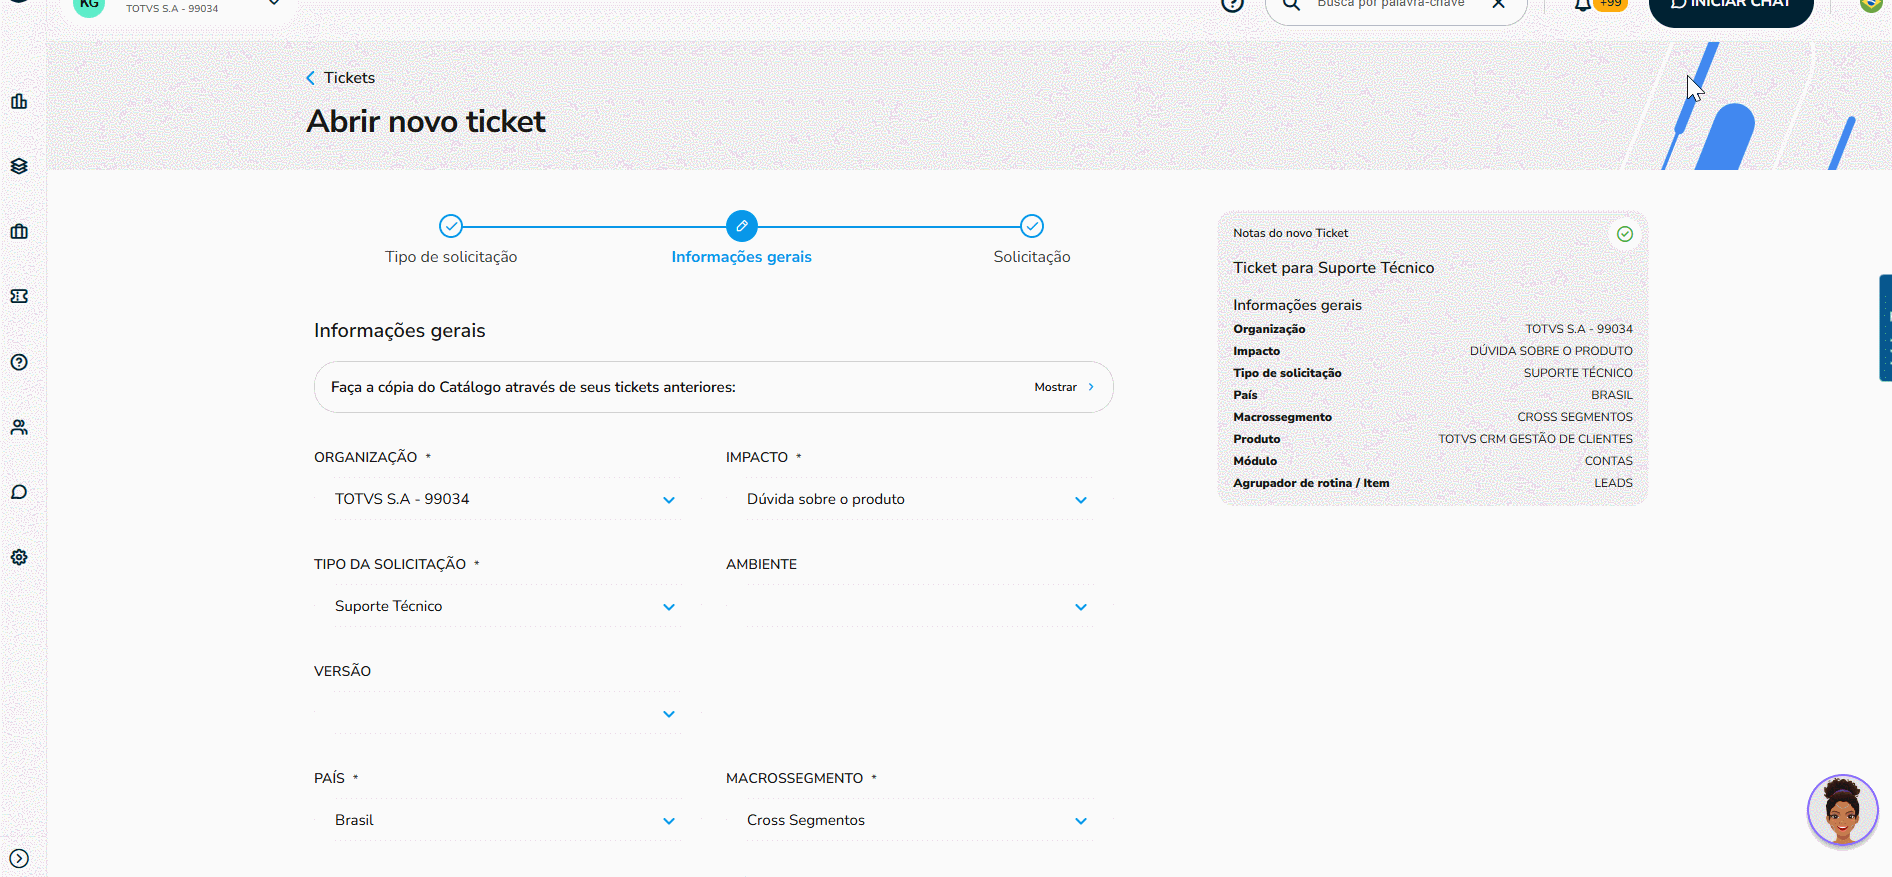This screenshot has width=1892, height=877.
Task: Click the notifications bell icon
Action: pos(1583,5)
